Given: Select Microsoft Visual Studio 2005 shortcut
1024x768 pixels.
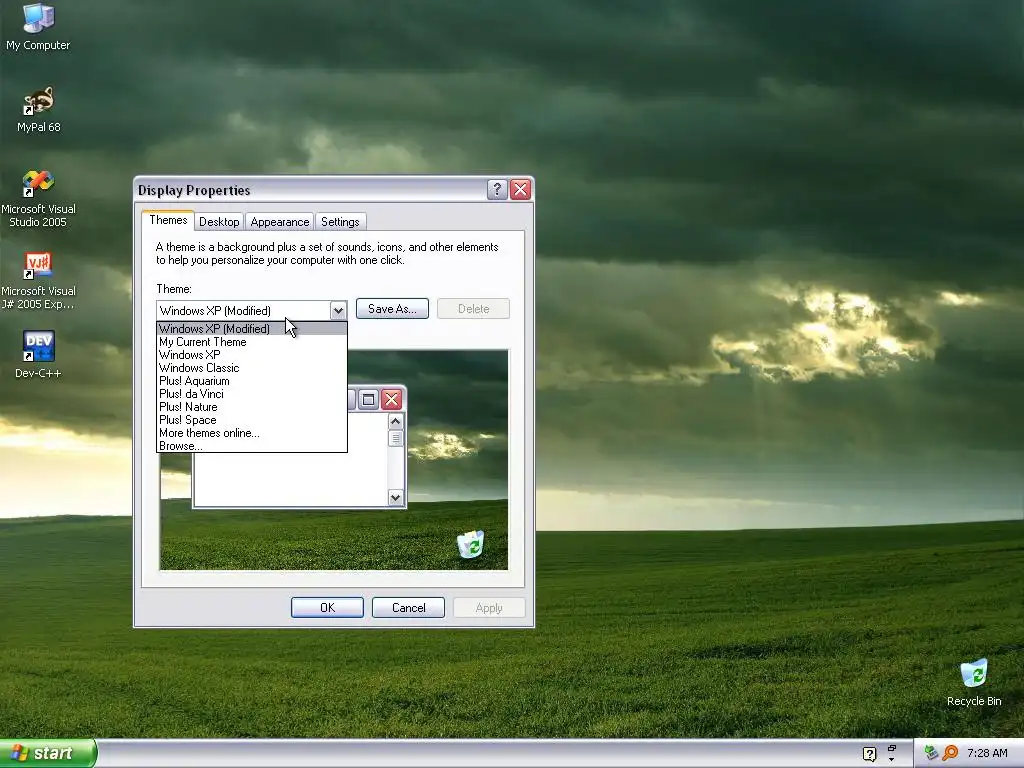Looking at the screenshot, I should point(38,199).
